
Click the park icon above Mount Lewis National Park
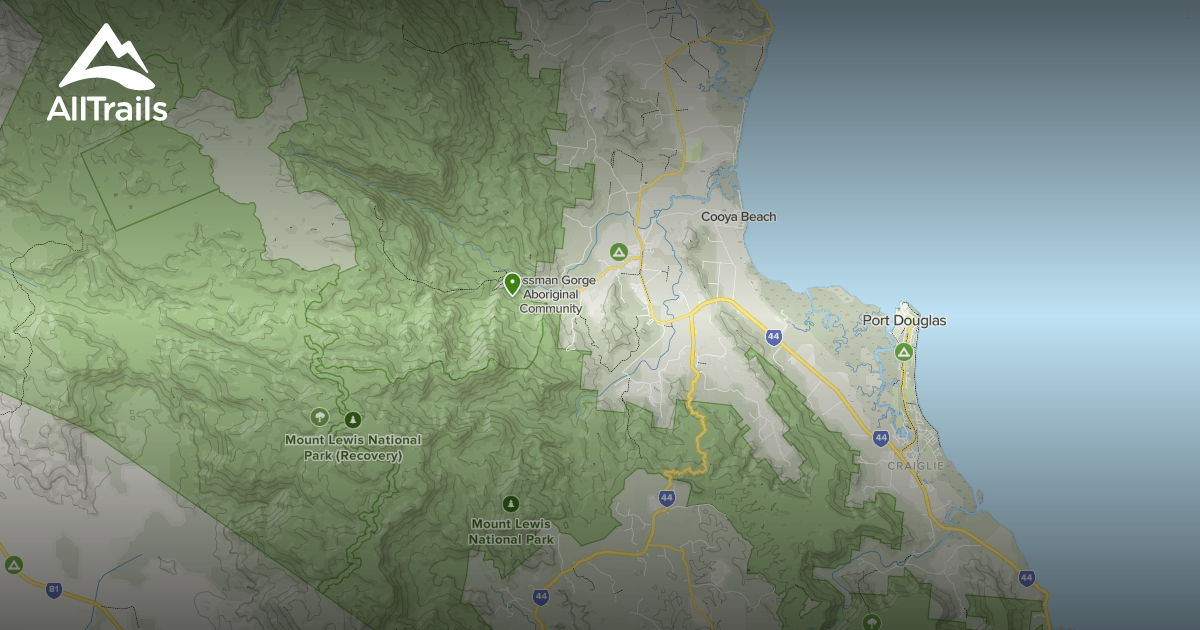pyautogui.click(x=510, y=505)
